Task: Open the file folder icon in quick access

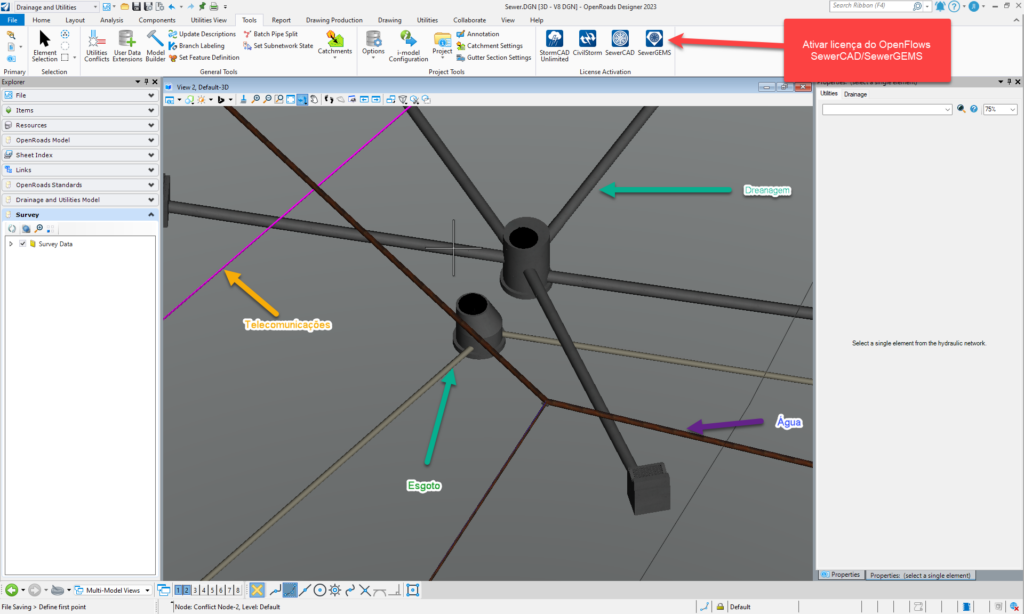Action: [x=124, y=7]
